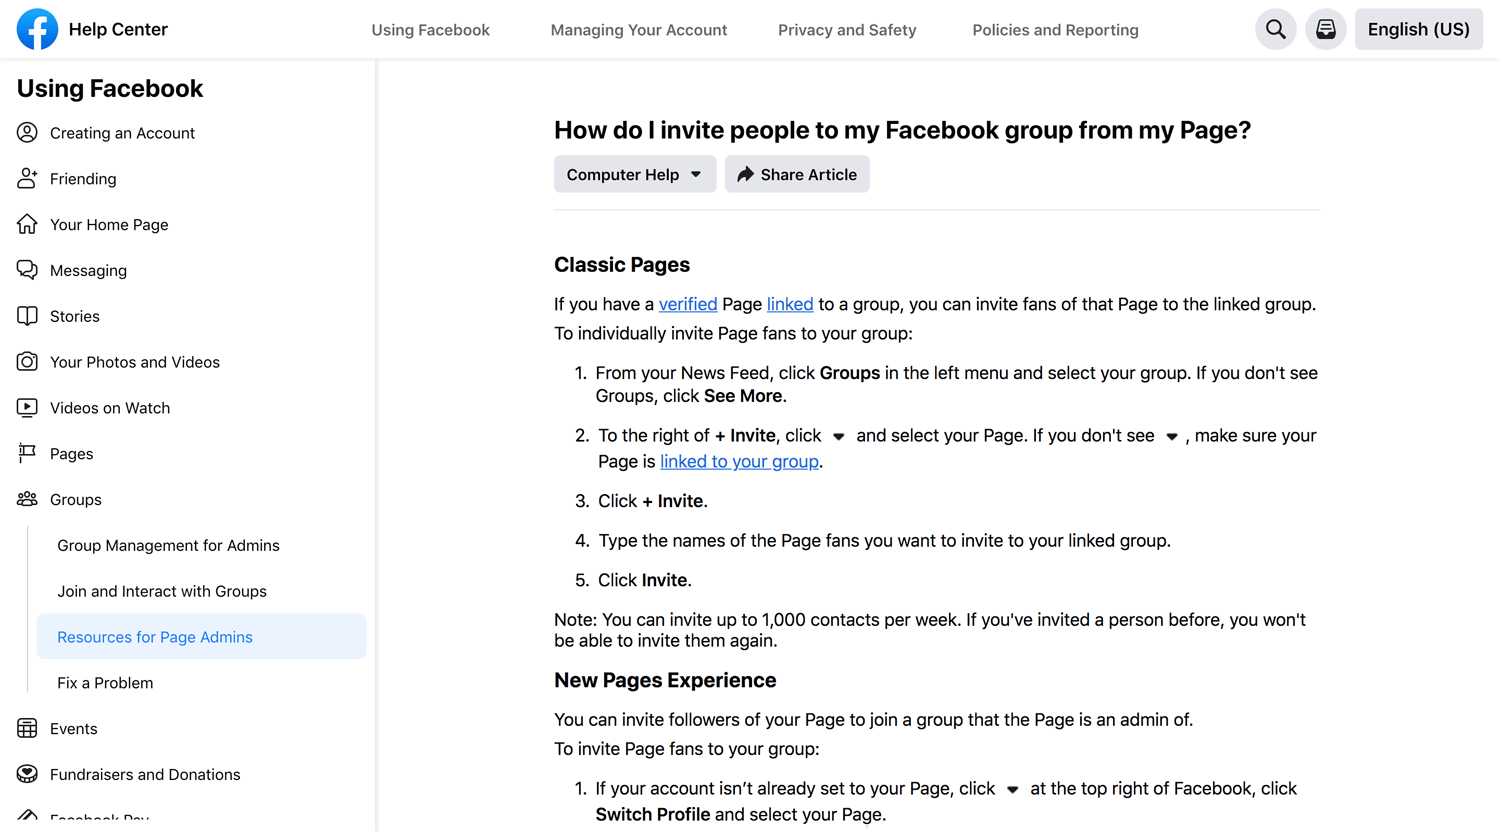Viewport: 1500px width, 832px height.
Task: Open Your Home Page section
Action: tap(109, 225)
